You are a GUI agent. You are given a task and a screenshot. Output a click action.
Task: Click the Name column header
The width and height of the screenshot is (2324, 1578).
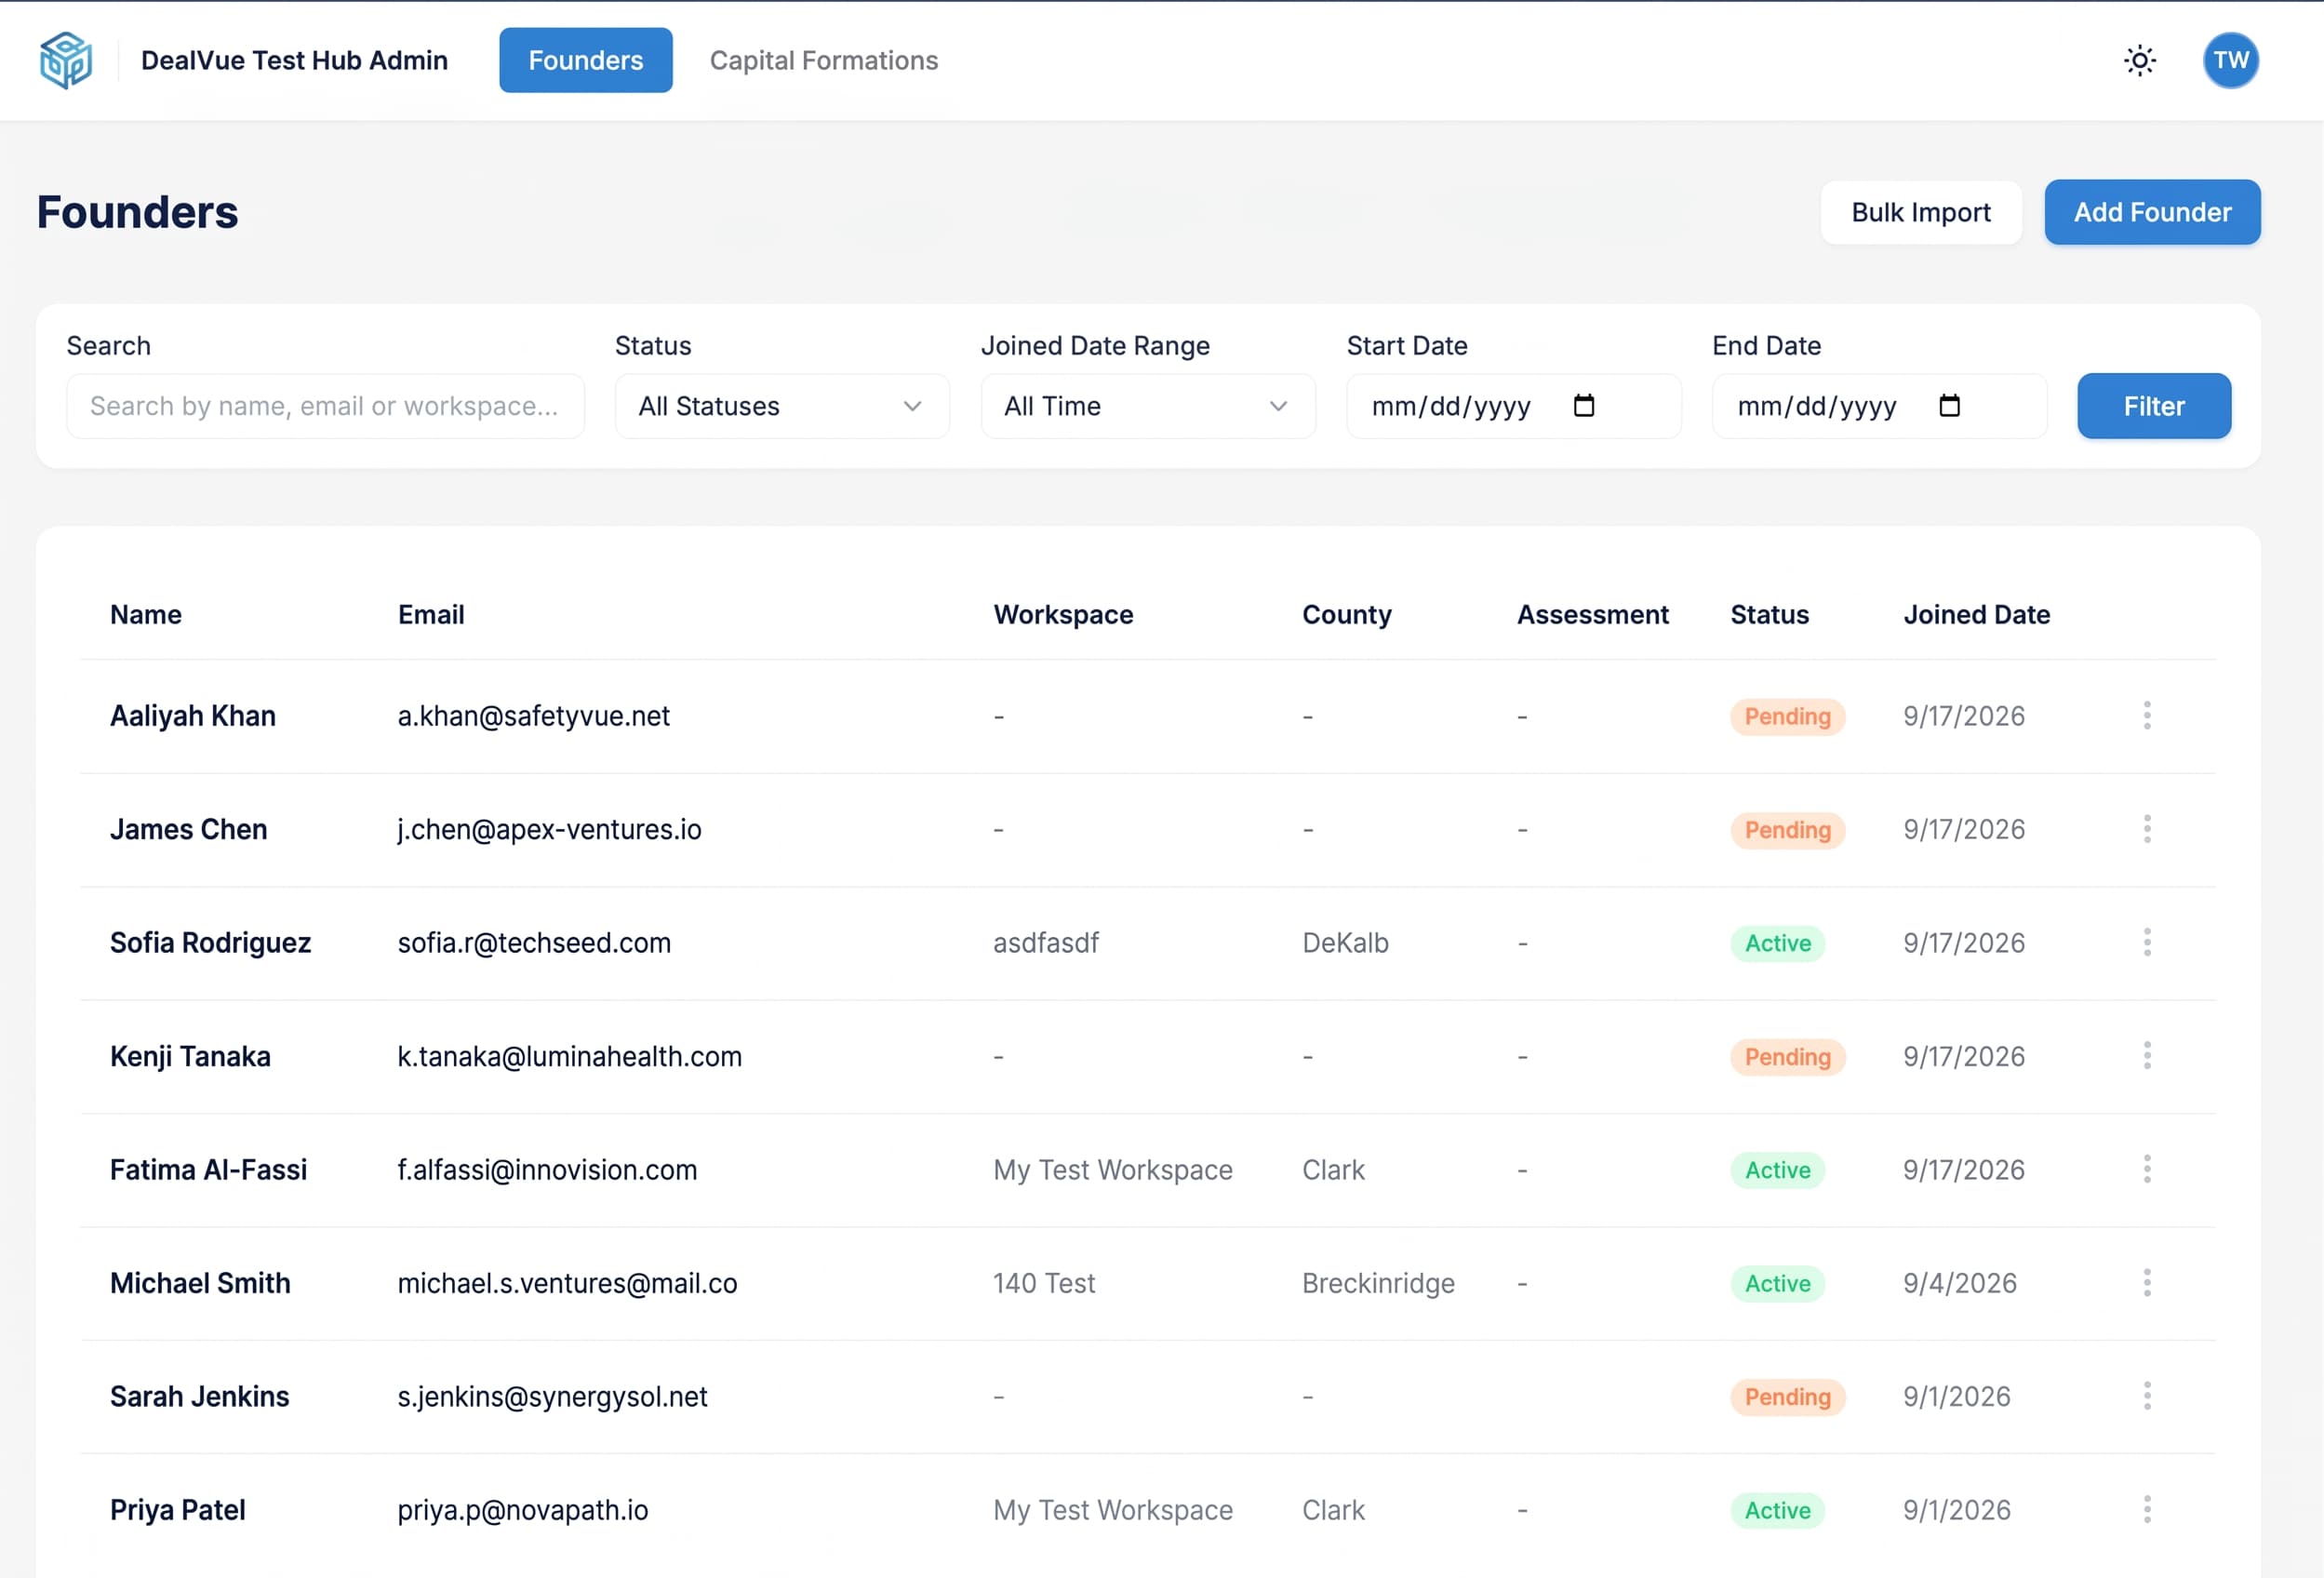pos(146,614)
